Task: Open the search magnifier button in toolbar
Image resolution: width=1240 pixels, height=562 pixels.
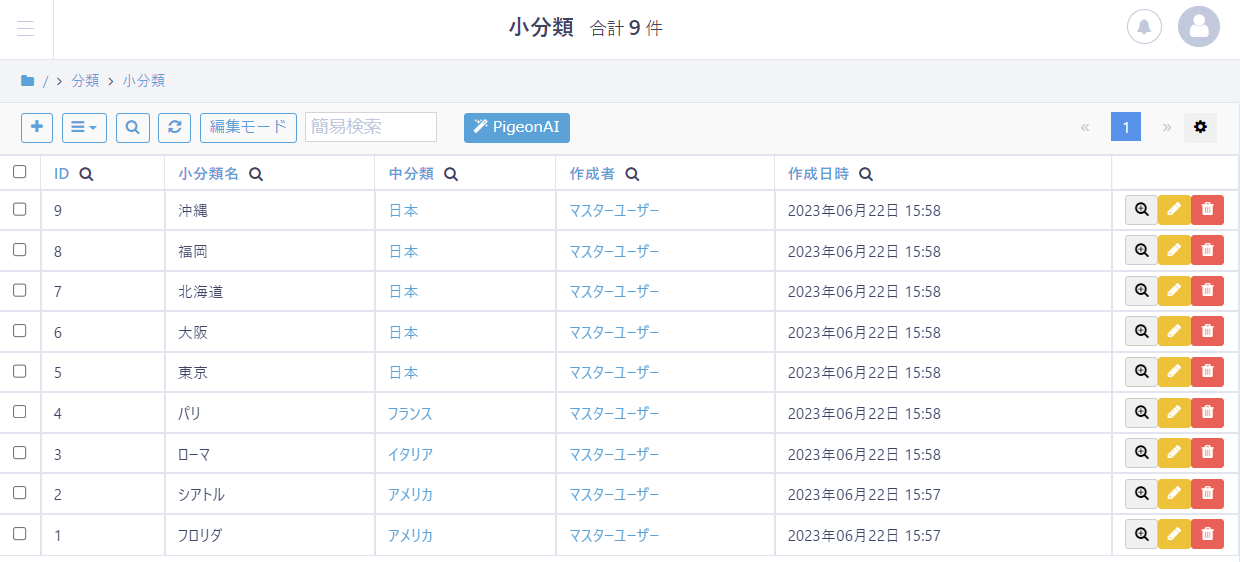Action: pyautogui.click(x=133, y=127)
